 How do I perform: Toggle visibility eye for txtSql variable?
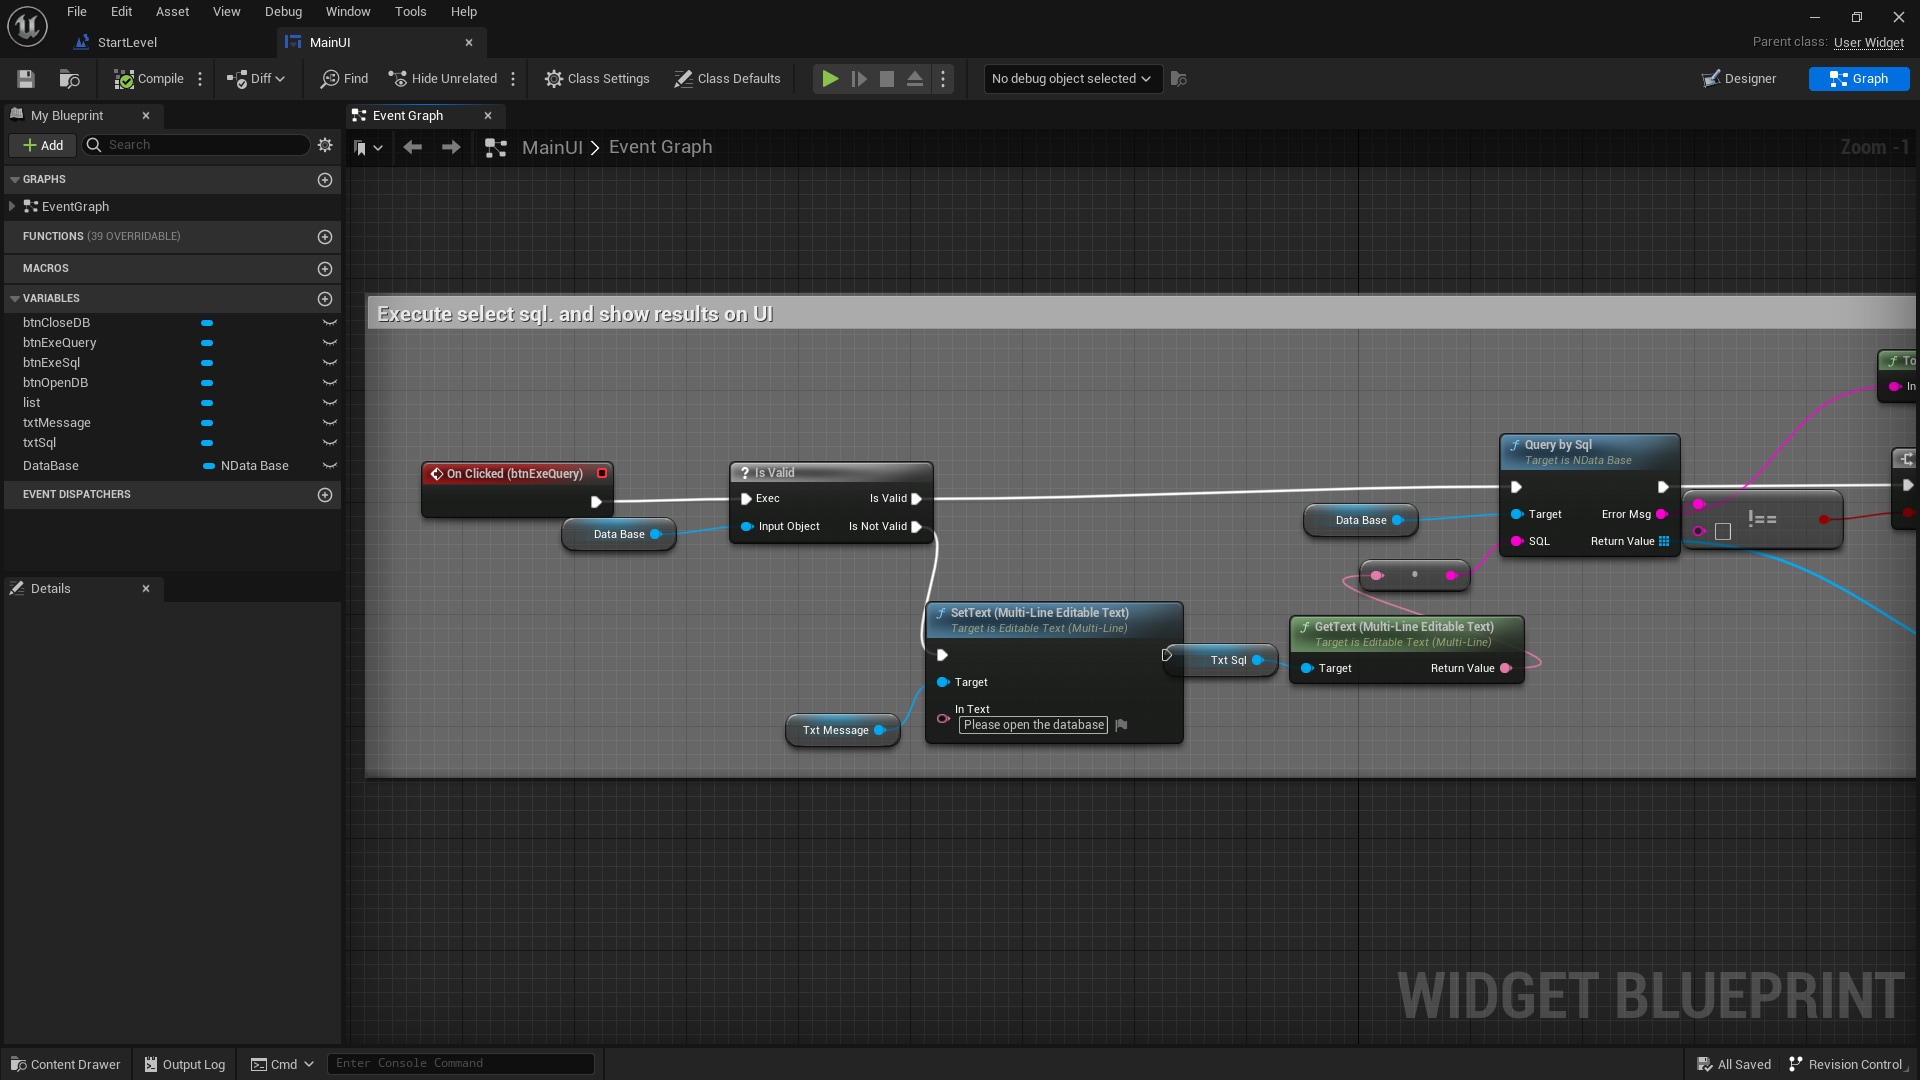pyautogui.click(x=329, y=443)
